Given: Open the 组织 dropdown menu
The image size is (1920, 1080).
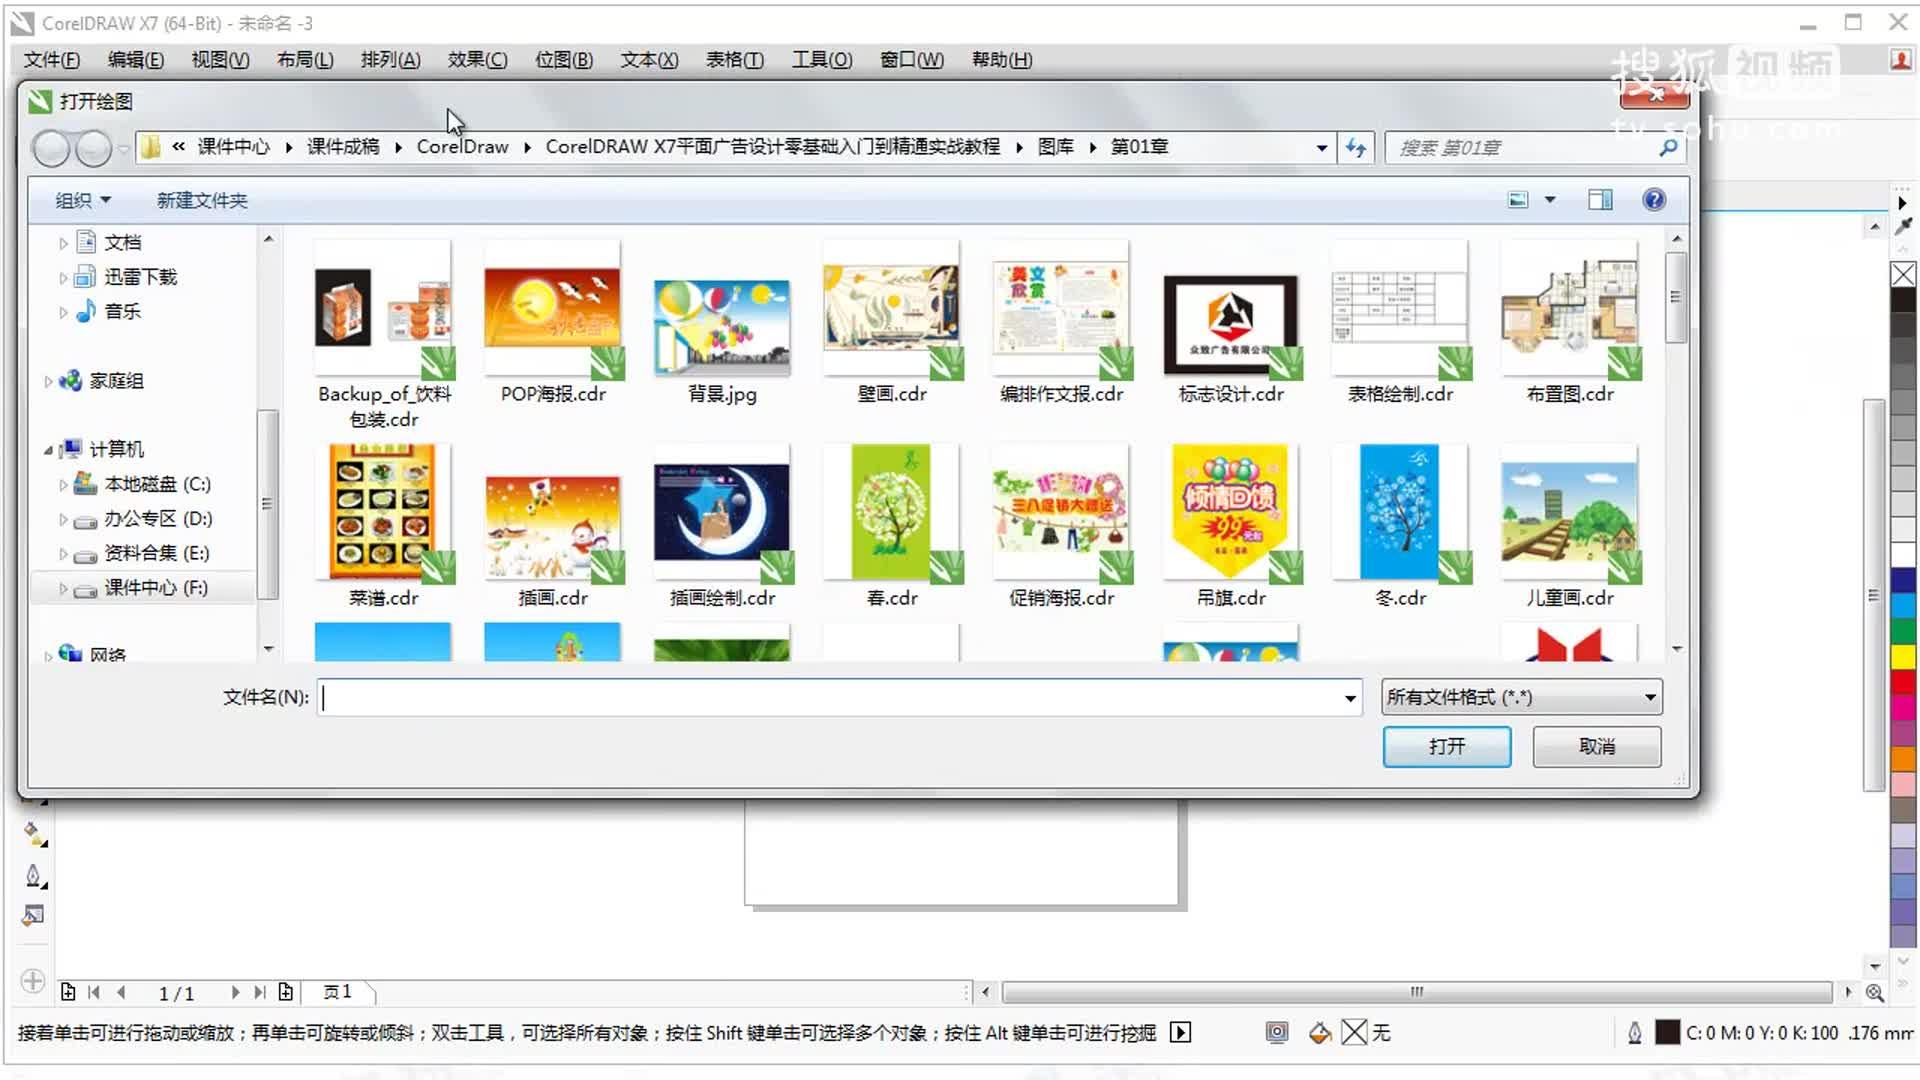Looking at the screenshot, I should click(x=82, y=200).
